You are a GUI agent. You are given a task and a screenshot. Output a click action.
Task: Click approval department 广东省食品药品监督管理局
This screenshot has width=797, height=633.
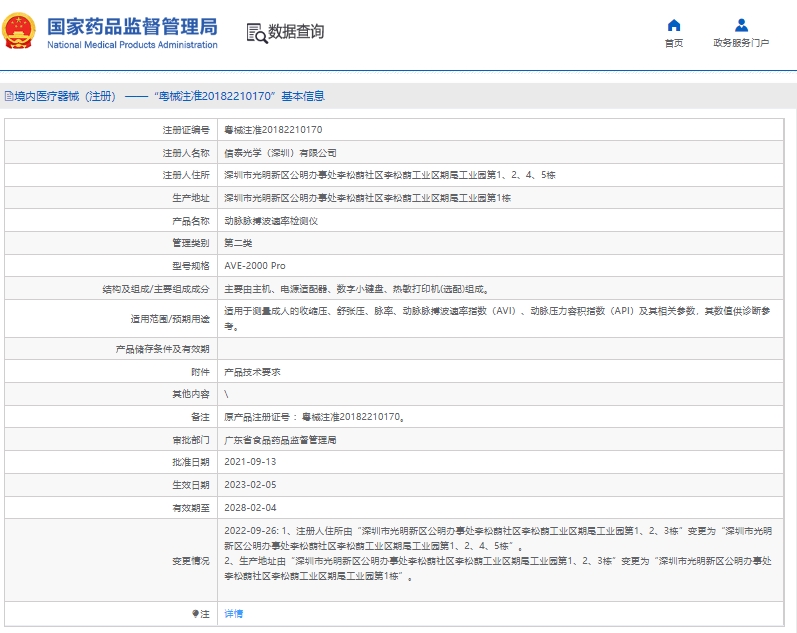[x=280, y=440]
